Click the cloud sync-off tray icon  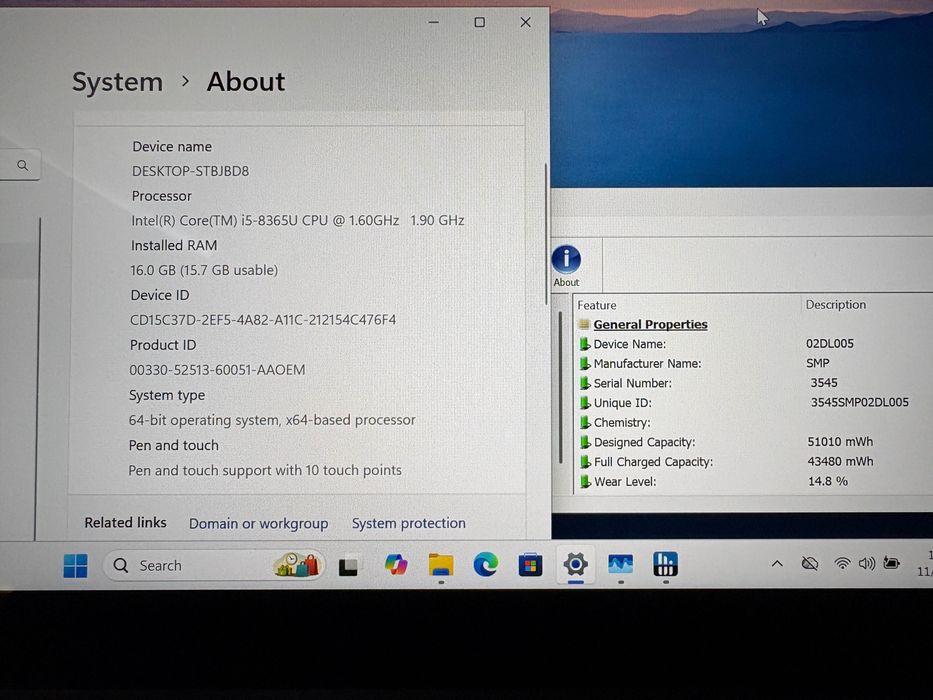pos(810,563)
